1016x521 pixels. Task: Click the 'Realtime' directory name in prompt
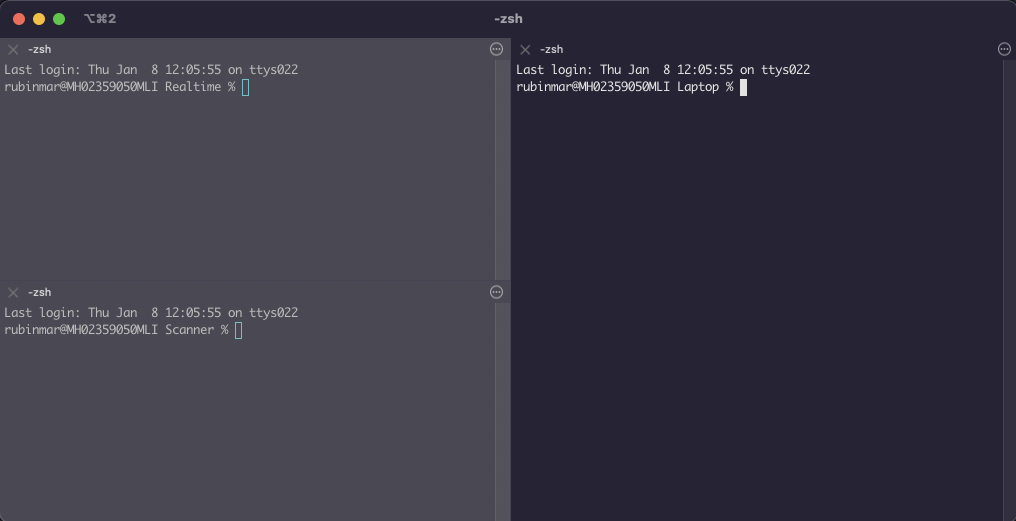coord(193,87)
